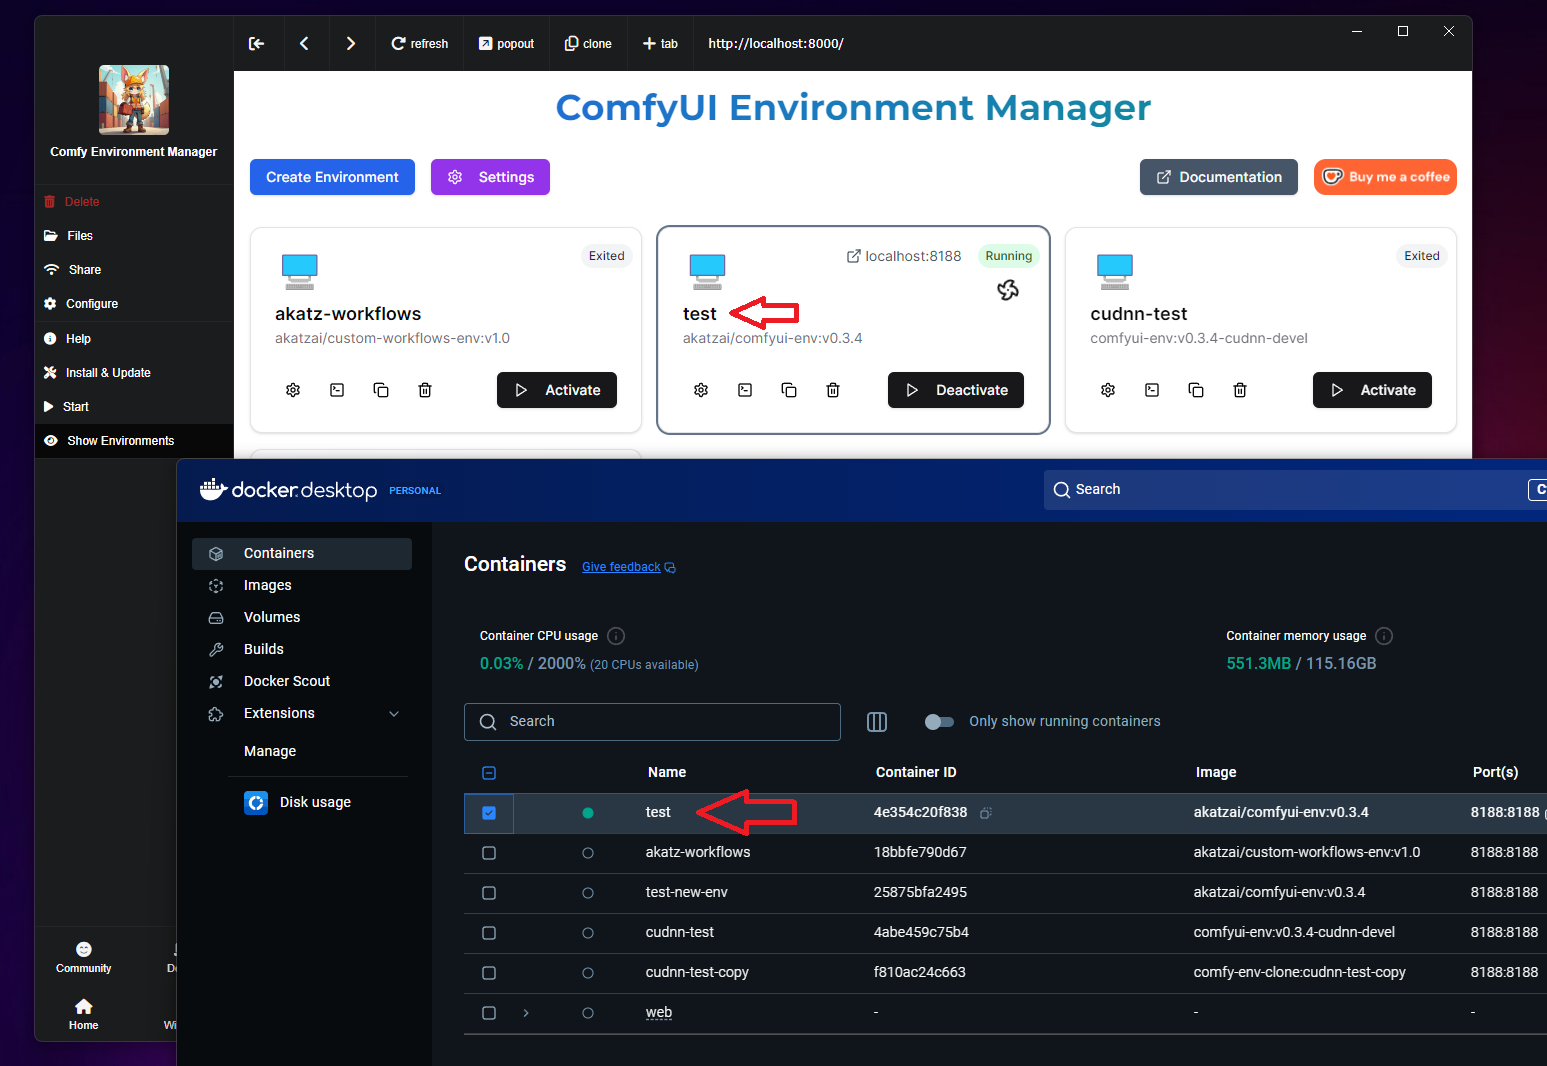The image size is (1547, 1066).
Task: Click the Docker Desktop whale logo
Action: 213,489
